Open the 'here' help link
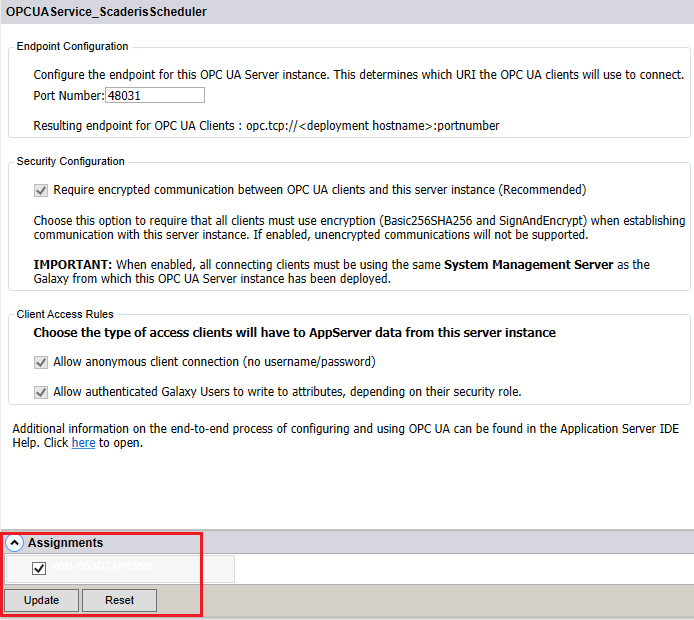694x620 pixels. coord(83,443)
